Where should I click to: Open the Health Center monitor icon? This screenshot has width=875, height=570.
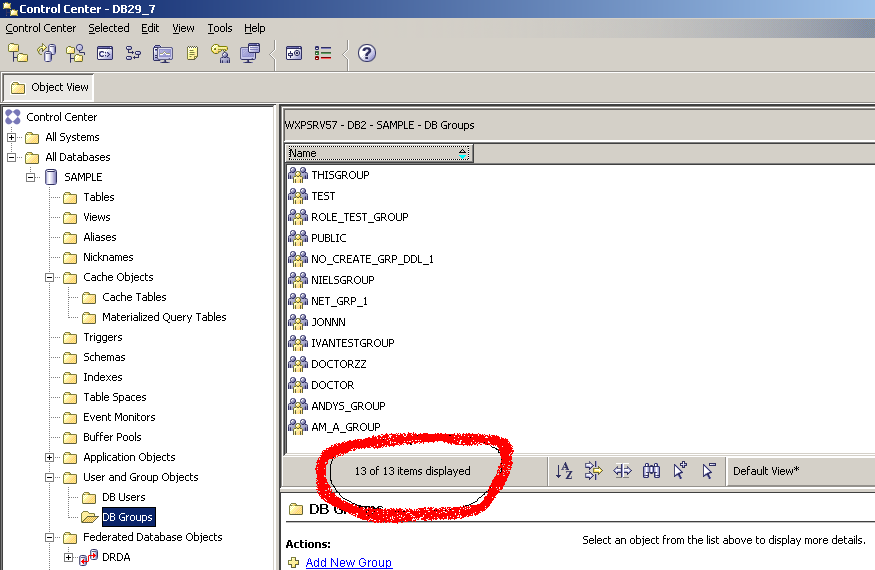pyautogui.click(x=163, y=53)
